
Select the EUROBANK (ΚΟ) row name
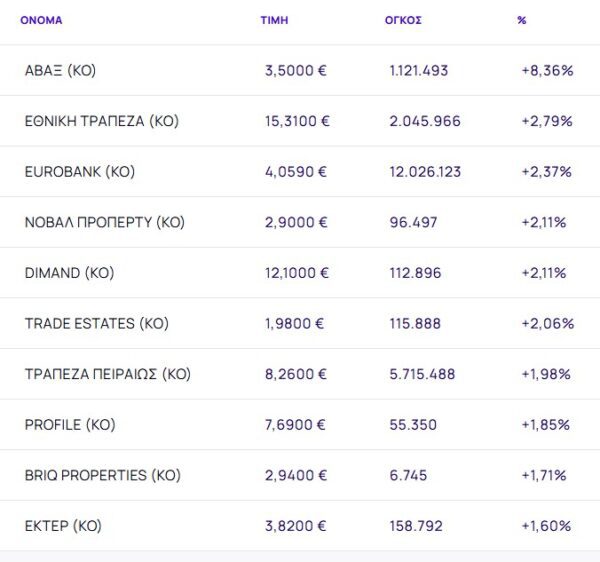[x=79, y=172]
